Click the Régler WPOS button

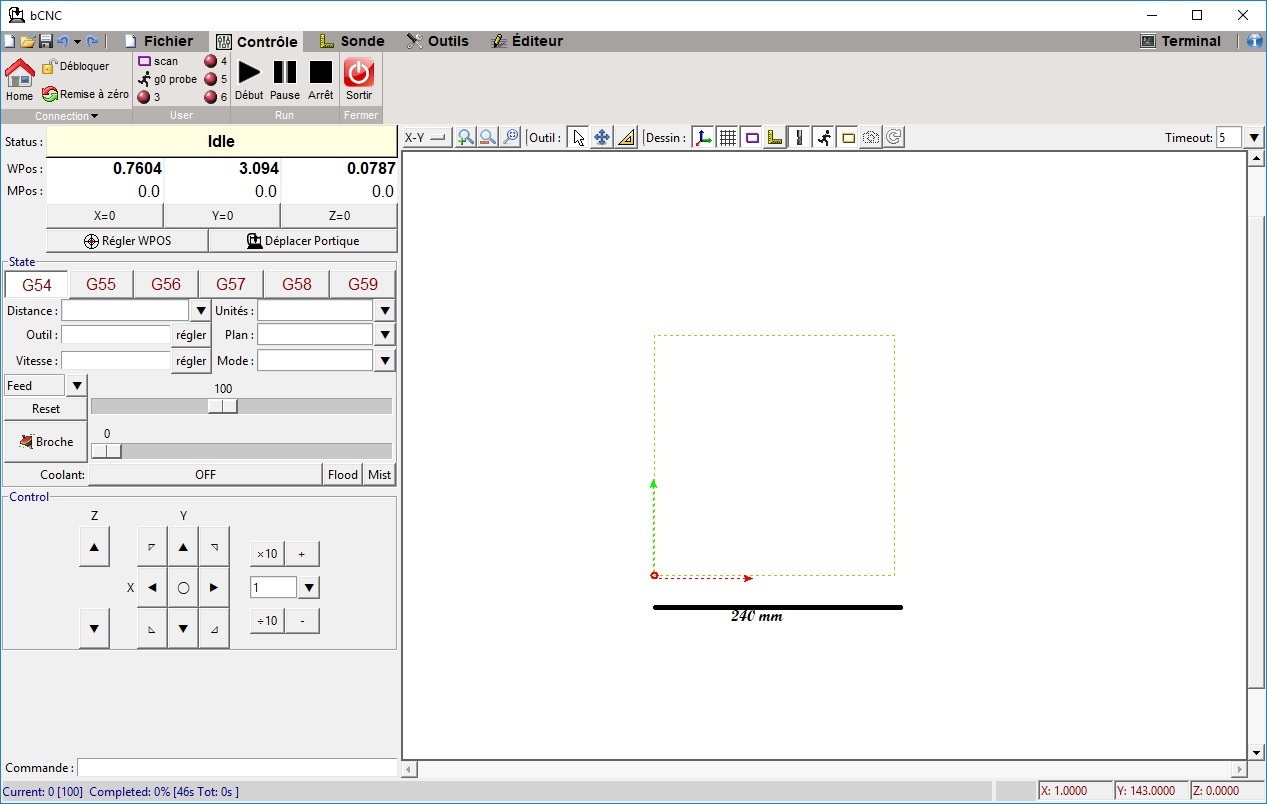click(127, 241)
